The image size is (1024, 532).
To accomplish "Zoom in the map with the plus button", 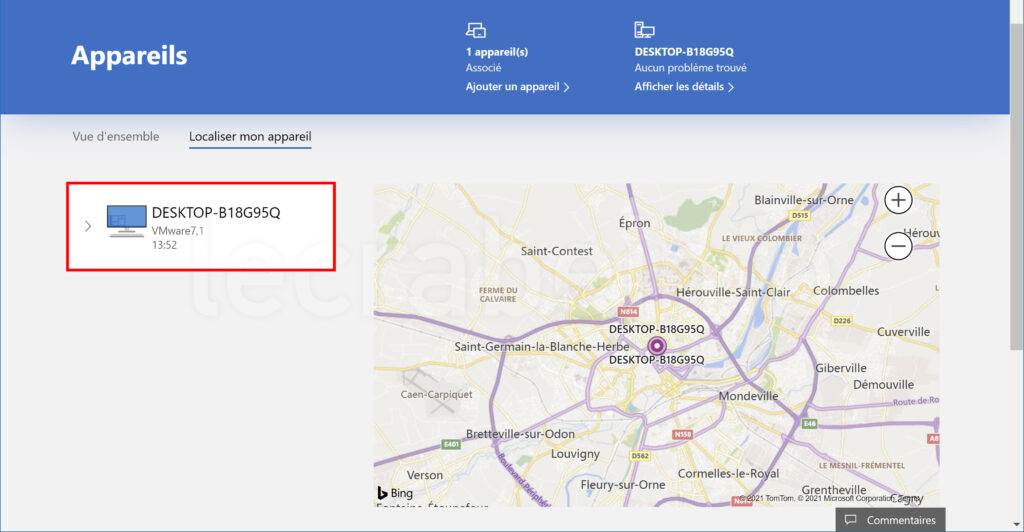I will pyautogui.click(x=898, y=200).
